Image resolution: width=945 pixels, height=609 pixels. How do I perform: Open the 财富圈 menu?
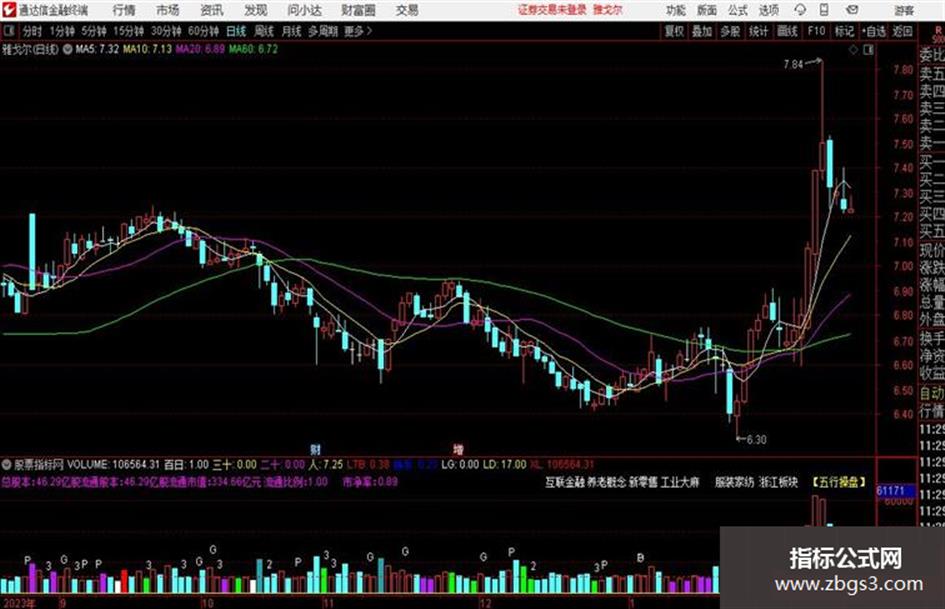[358, 10]
